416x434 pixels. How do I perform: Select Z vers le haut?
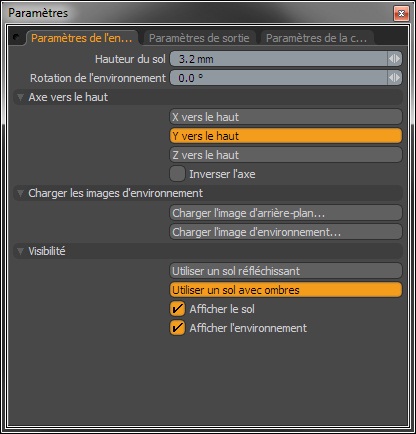pos(286,155)
